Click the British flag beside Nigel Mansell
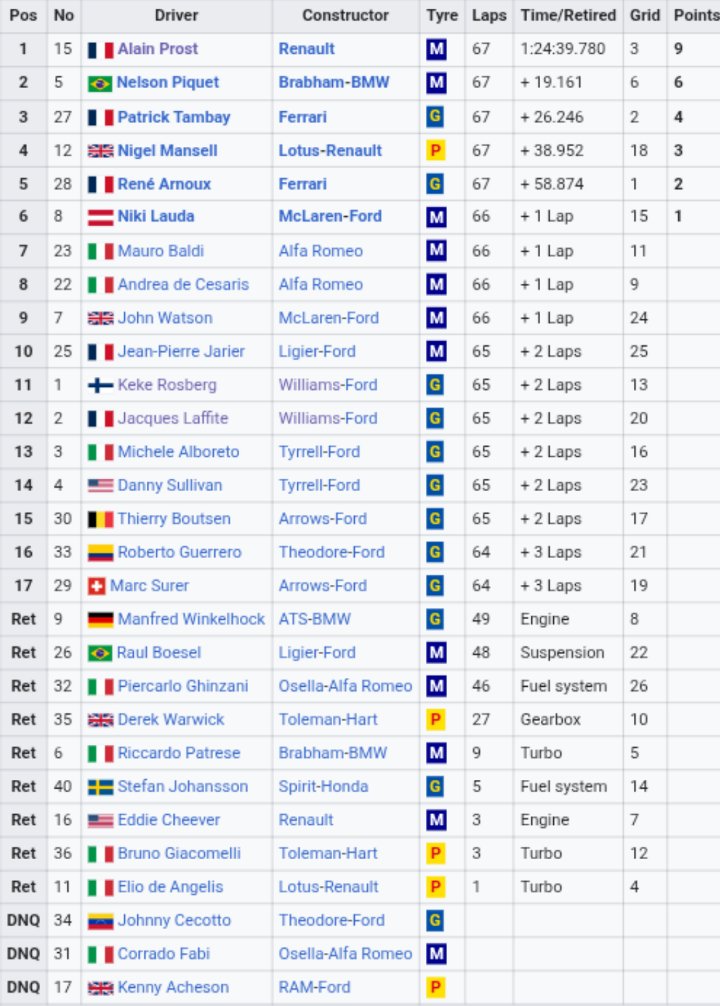720x1006 pixels. (100, 151)
